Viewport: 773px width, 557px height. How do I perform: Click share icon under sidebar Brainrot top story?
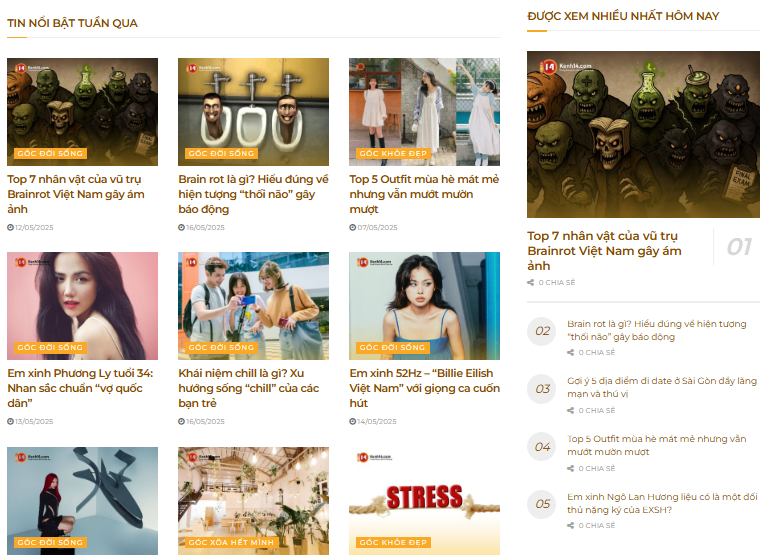[531, 283]
